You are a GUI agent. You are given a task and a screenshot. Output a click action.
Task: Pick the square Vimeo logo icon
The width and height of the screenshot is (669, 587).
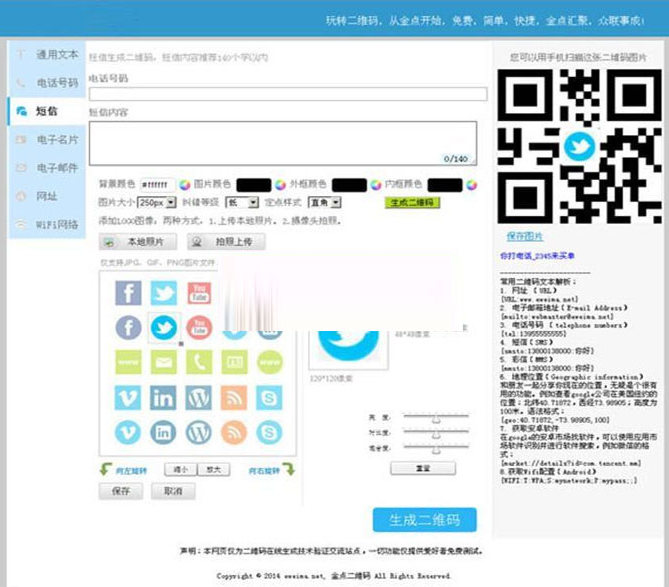pyautogui.click(x=128, y=398)
